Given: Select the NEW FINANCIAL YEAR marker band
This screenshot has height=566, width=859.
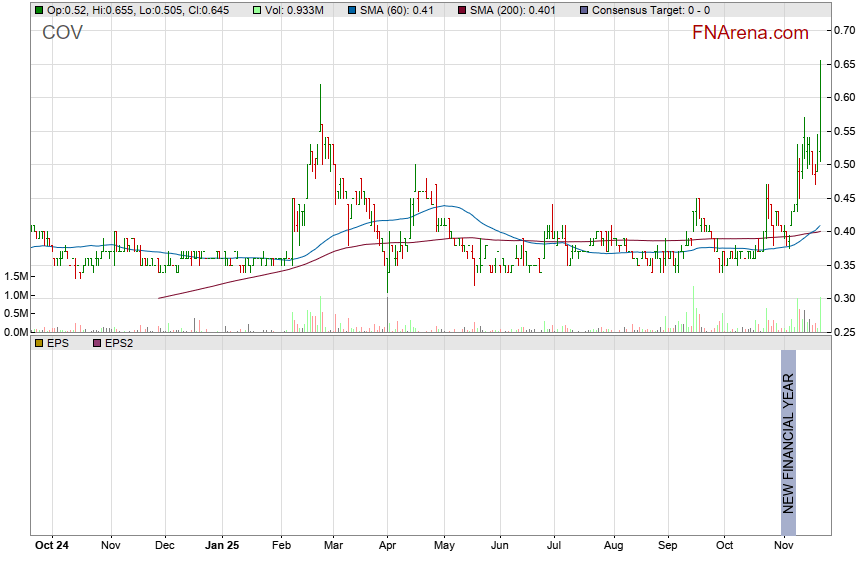Looking at the screenshot, I should pos(788,442).
